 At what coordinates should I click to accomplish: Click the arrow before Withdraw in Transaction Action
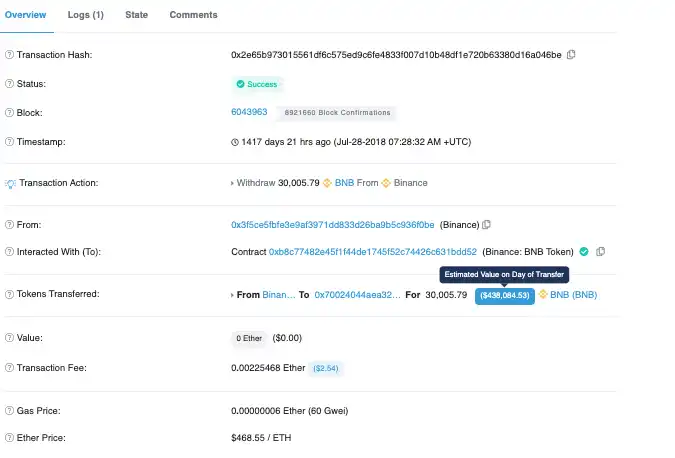click(x=232, y=183)
